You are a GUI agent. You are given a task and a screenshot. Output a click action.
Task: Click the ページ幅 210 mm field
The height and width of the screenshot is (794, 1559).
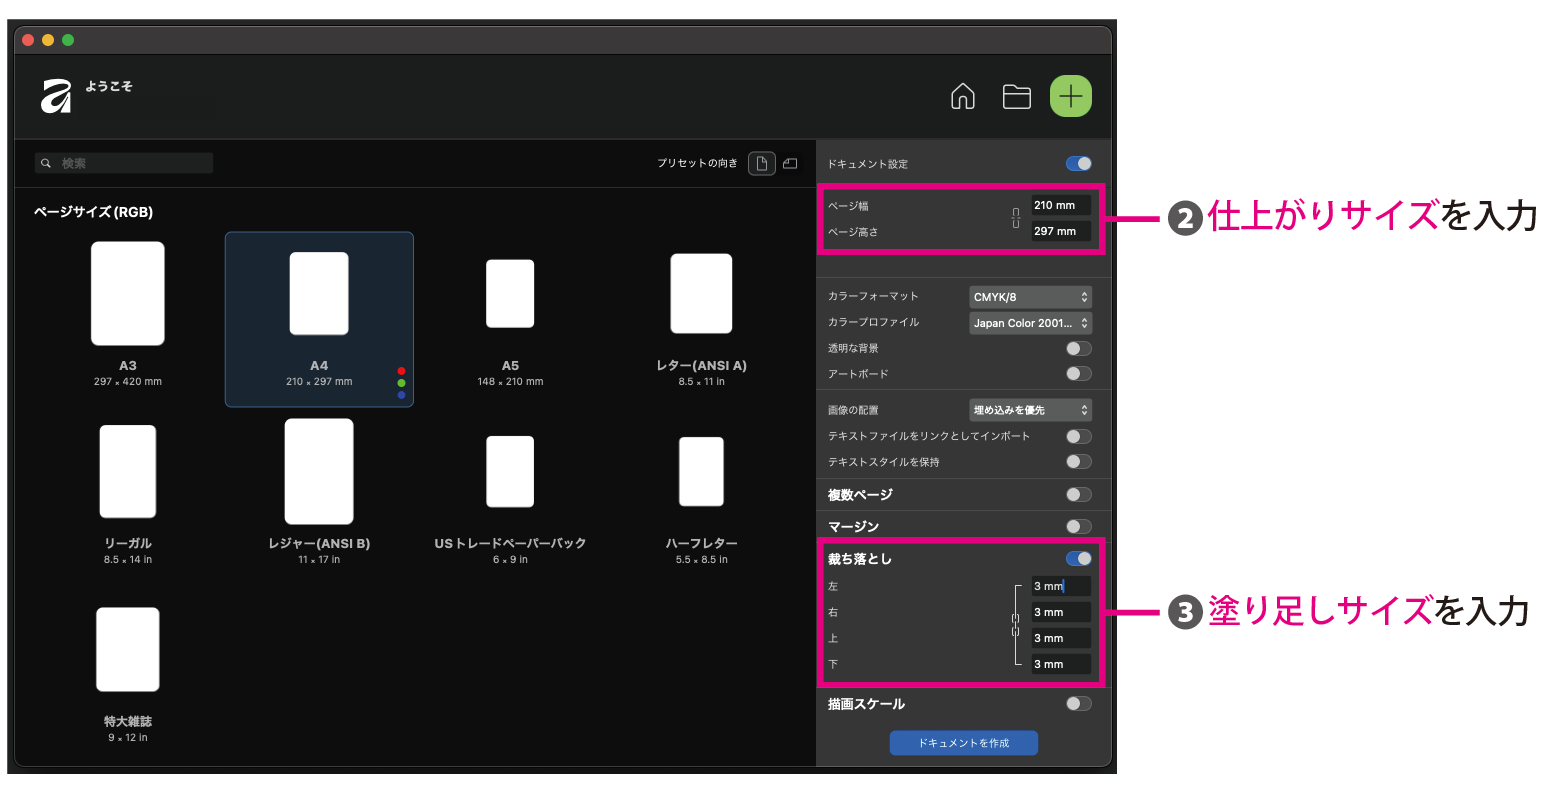[1060, 206]
